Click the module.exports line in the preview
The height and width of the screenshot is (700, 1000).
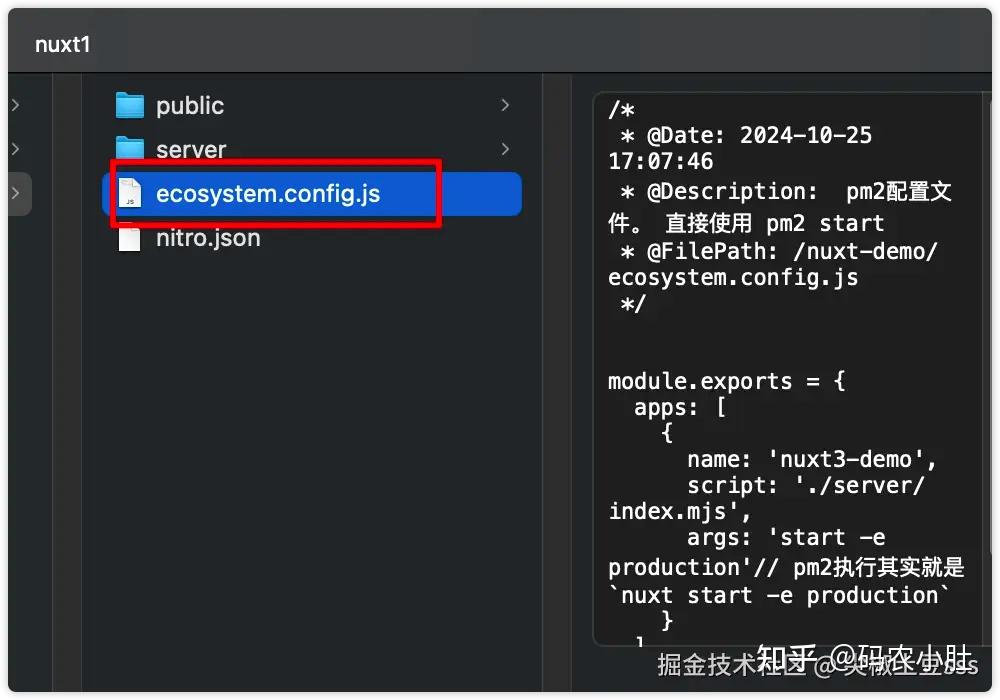point(725,381)
